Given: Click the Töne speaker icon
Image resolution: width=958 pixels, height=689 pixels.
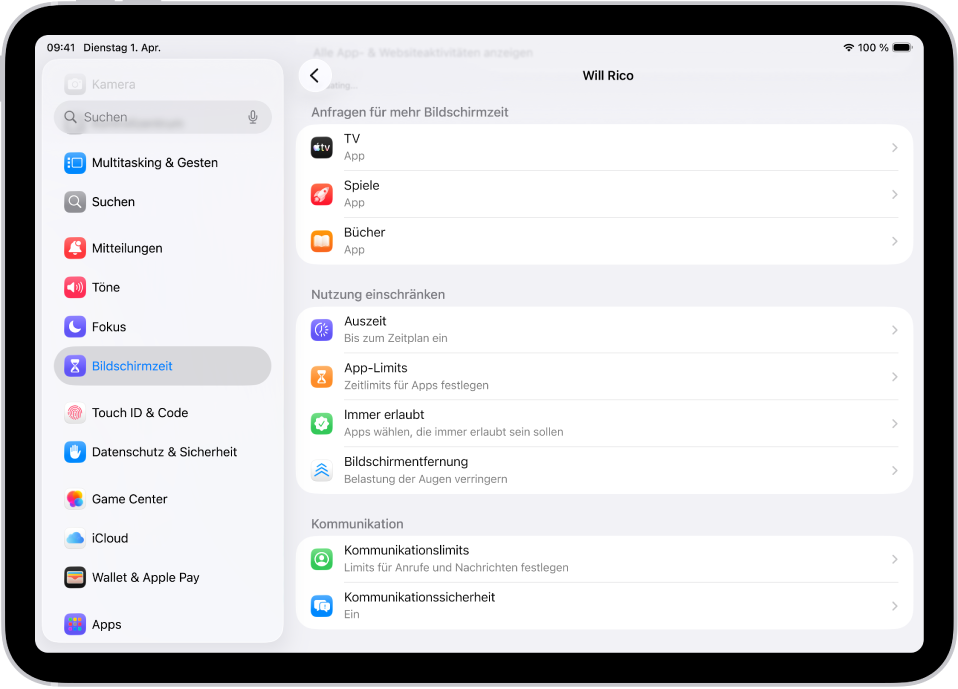Looking at the screenshot, I should [75, 288].
